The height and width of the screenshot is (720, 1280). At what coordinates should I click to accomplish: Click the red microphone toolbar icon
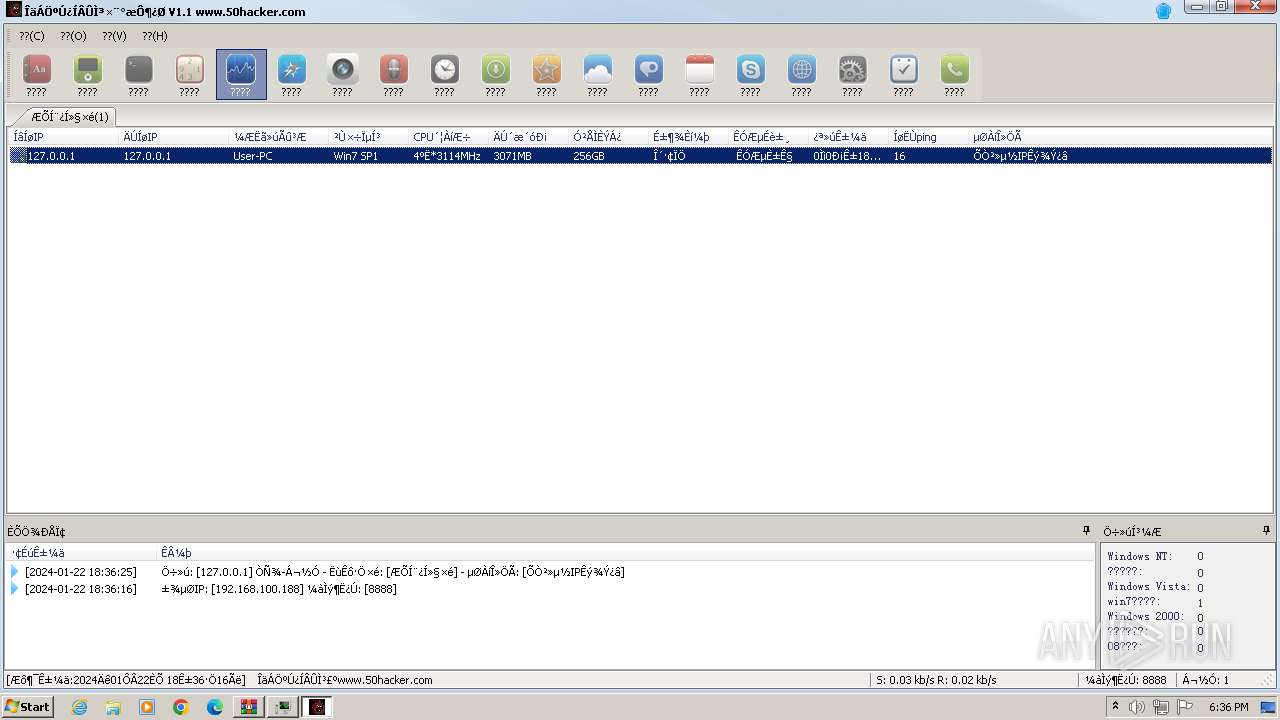393,74
